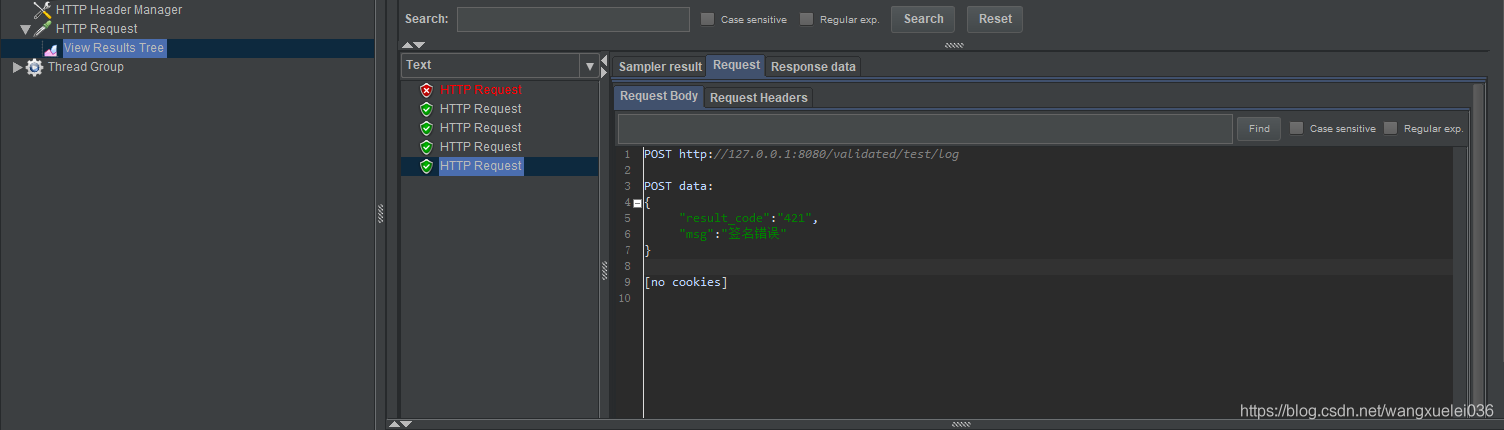Check Case sensitive next to Find button
This screenshot has height=430, width=1504.
[x=1297, y=128]
